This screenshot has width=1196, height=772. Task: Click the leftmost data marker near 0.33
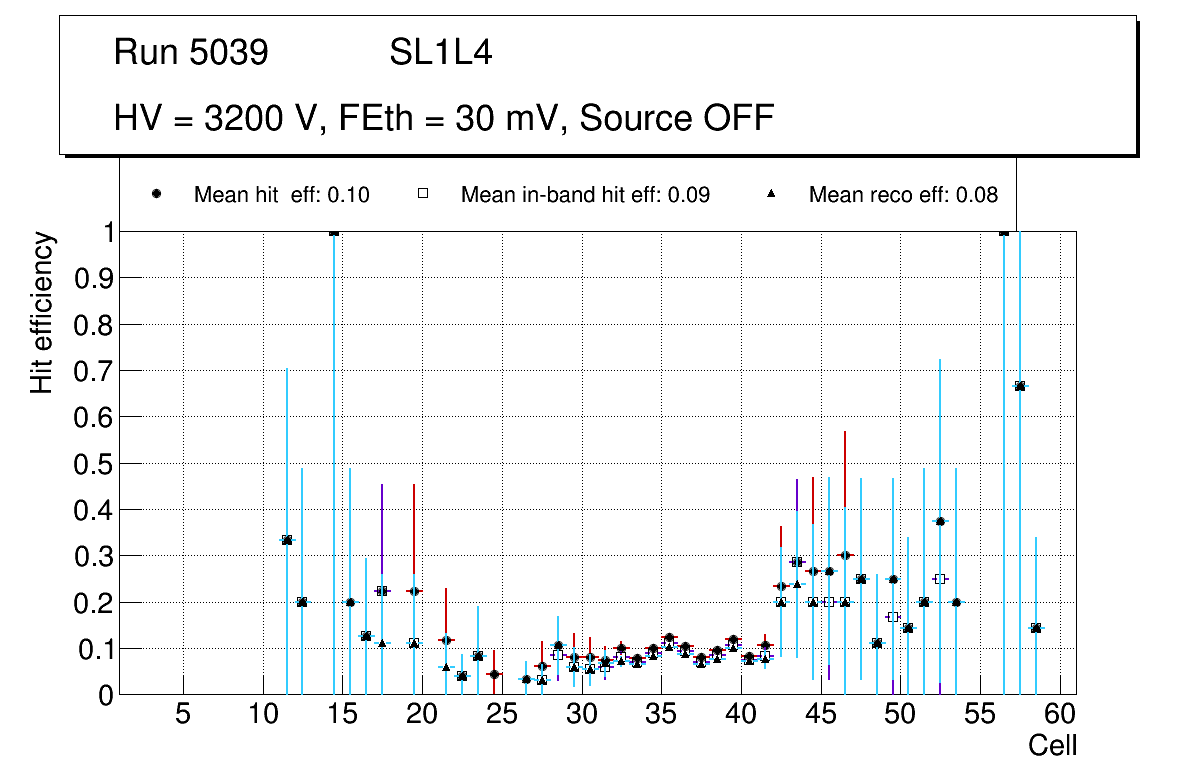pos(287,540)
